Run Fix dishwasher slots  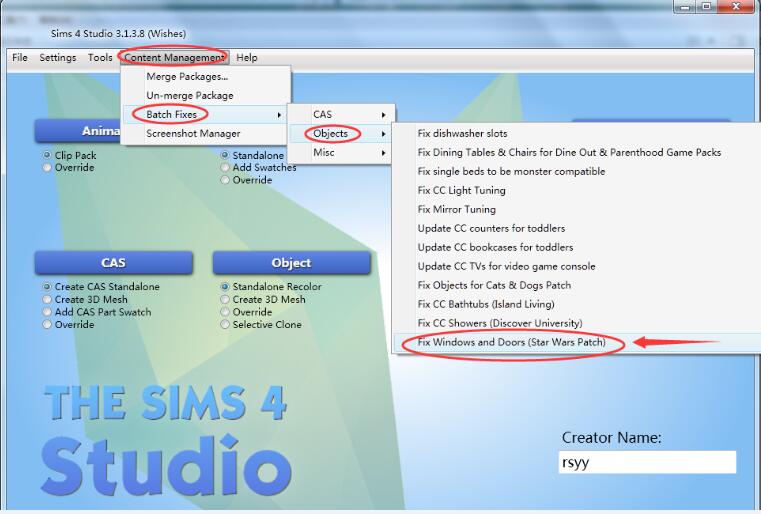click(x=577, y=133)
